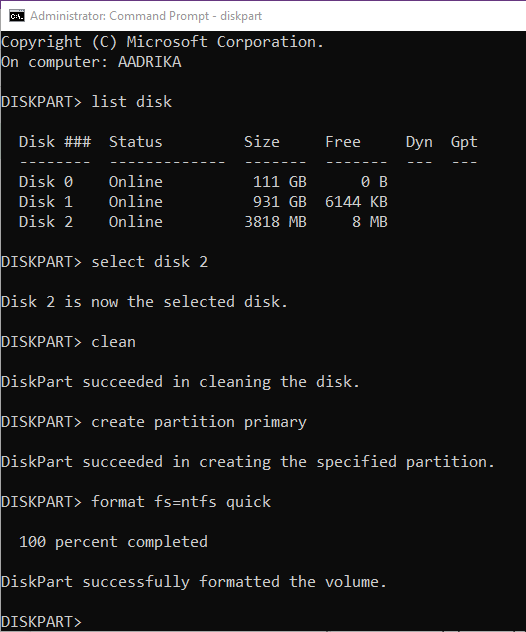
Task: Click the "100 percent completed" progress text
Action: pyautogui.click(x=113, y=542)
